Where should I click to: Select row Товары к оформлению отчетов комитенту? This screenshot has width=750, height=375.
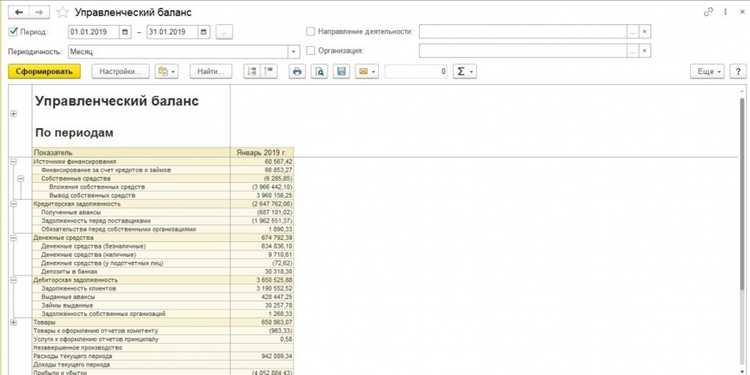coord(163,331)
